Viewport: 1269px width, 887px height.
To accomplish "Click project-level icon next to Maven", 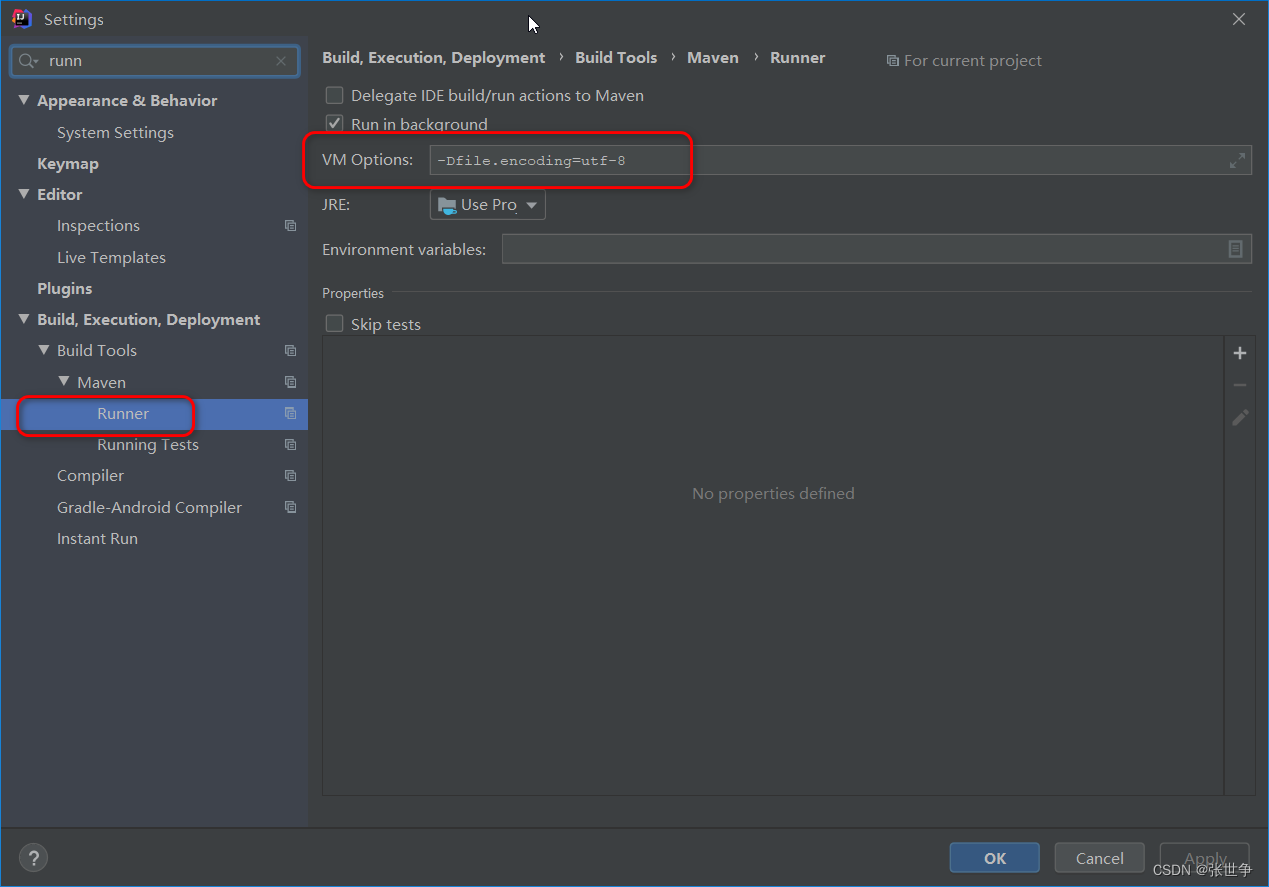I will (x=290, y=382).
